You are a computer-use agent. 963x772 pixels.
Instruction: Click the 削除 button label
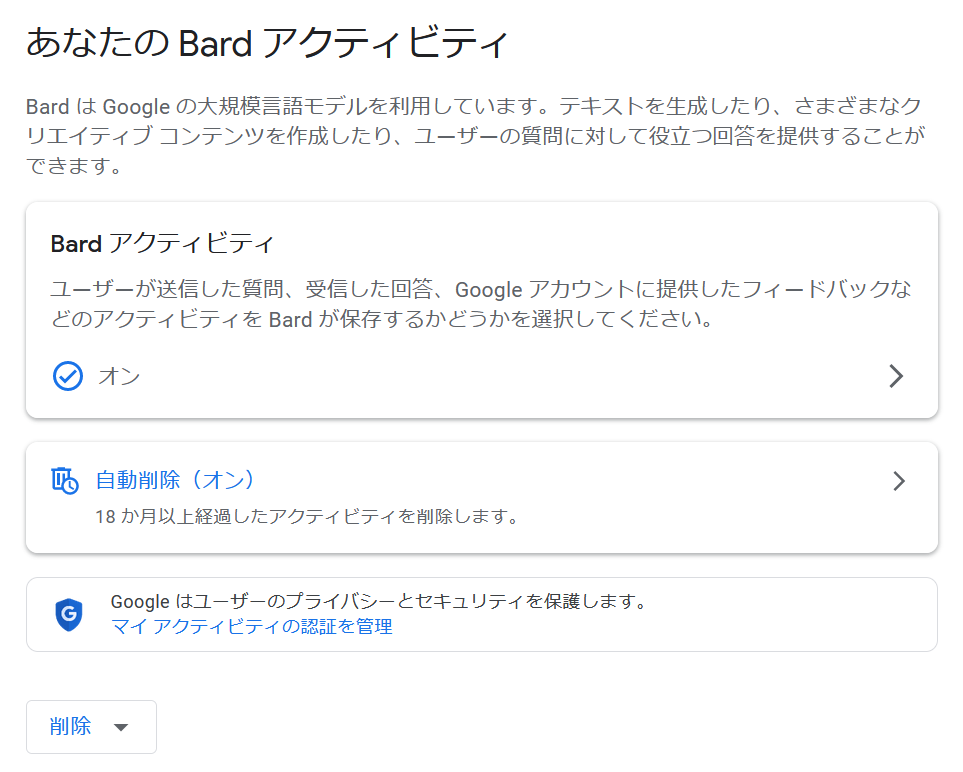(x=70, y=727)
